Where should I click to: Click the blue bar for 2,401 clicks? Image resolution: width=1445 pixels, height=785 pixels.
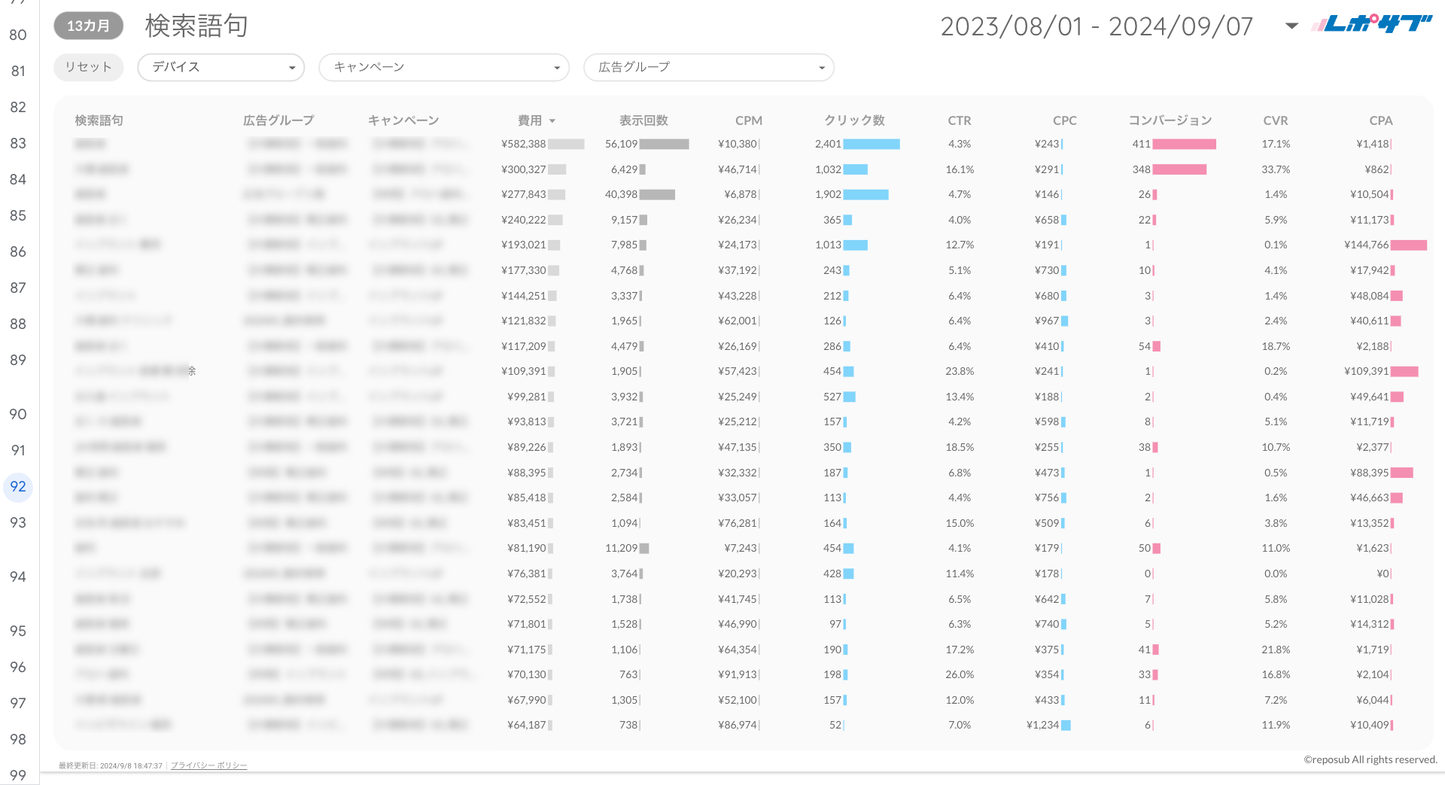tap(871, 144)
